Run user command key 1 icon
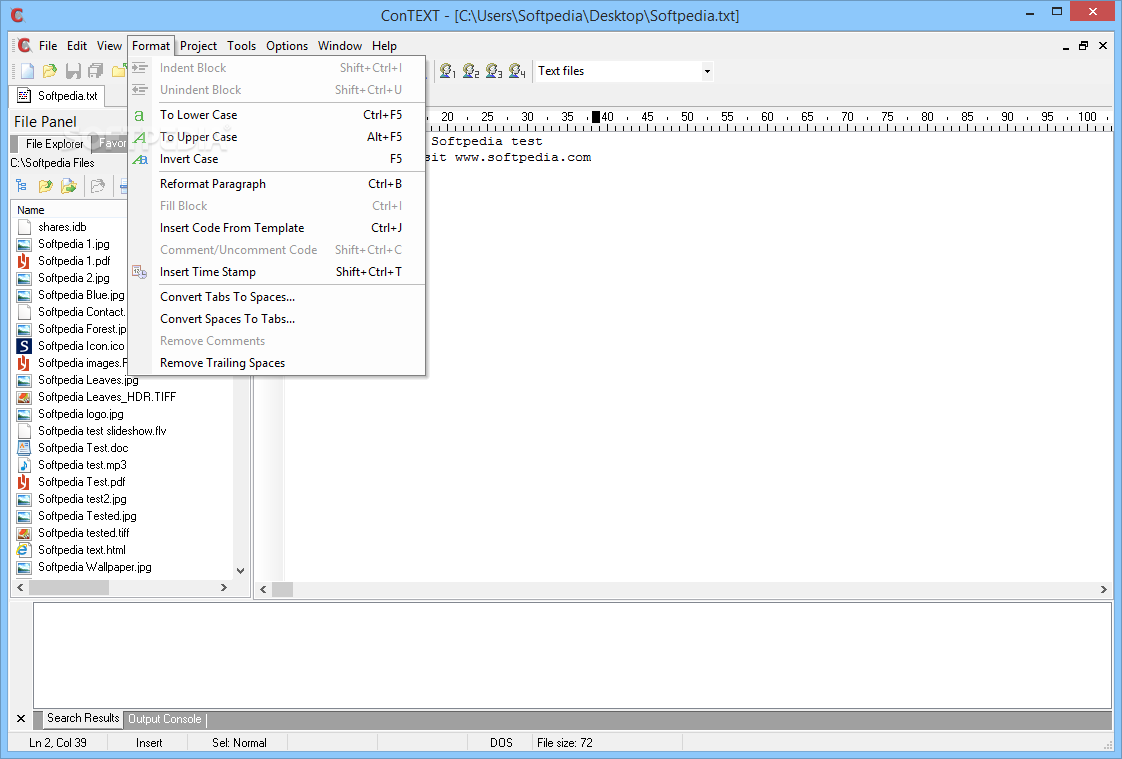 point(447,71)
